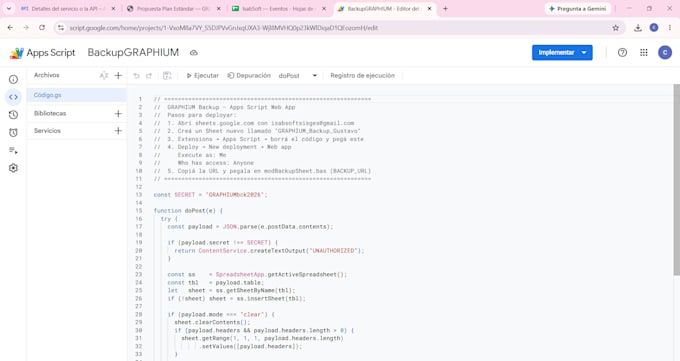
Task: Go back with the browser back arrow
Action: click(x=10, y=28)
